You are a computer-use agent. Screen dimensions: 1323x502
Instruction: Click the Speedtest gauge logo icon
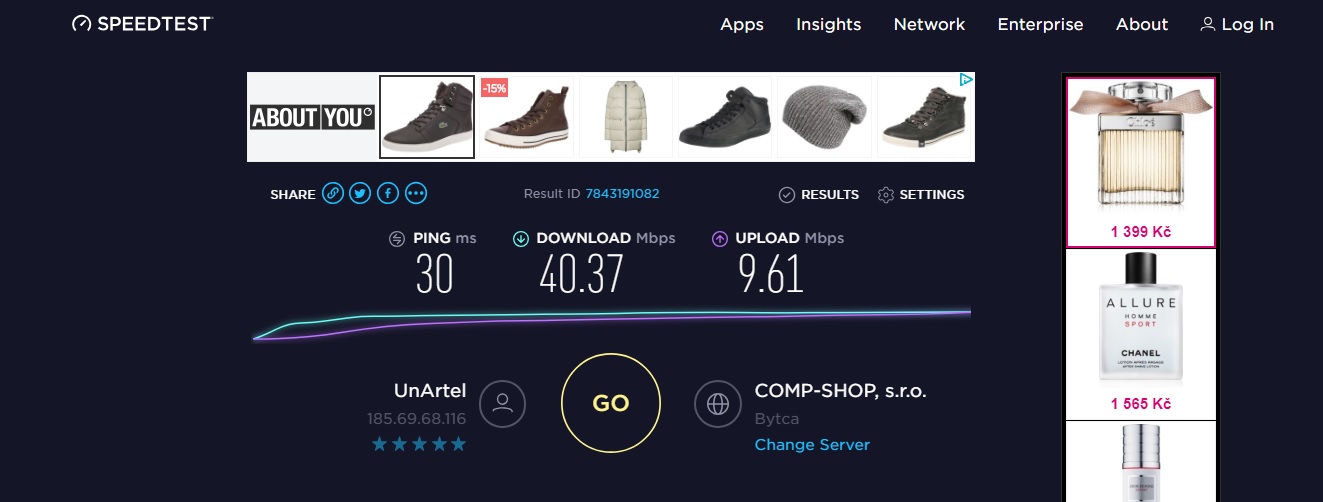pyautogui.click(x=82, y=24)
